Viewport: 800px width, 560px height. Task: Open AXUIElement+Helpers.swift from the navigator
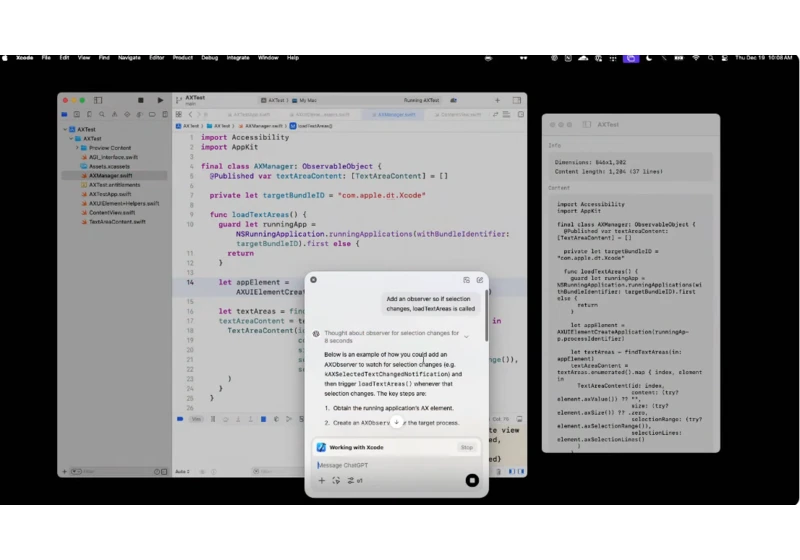[124, 203]
